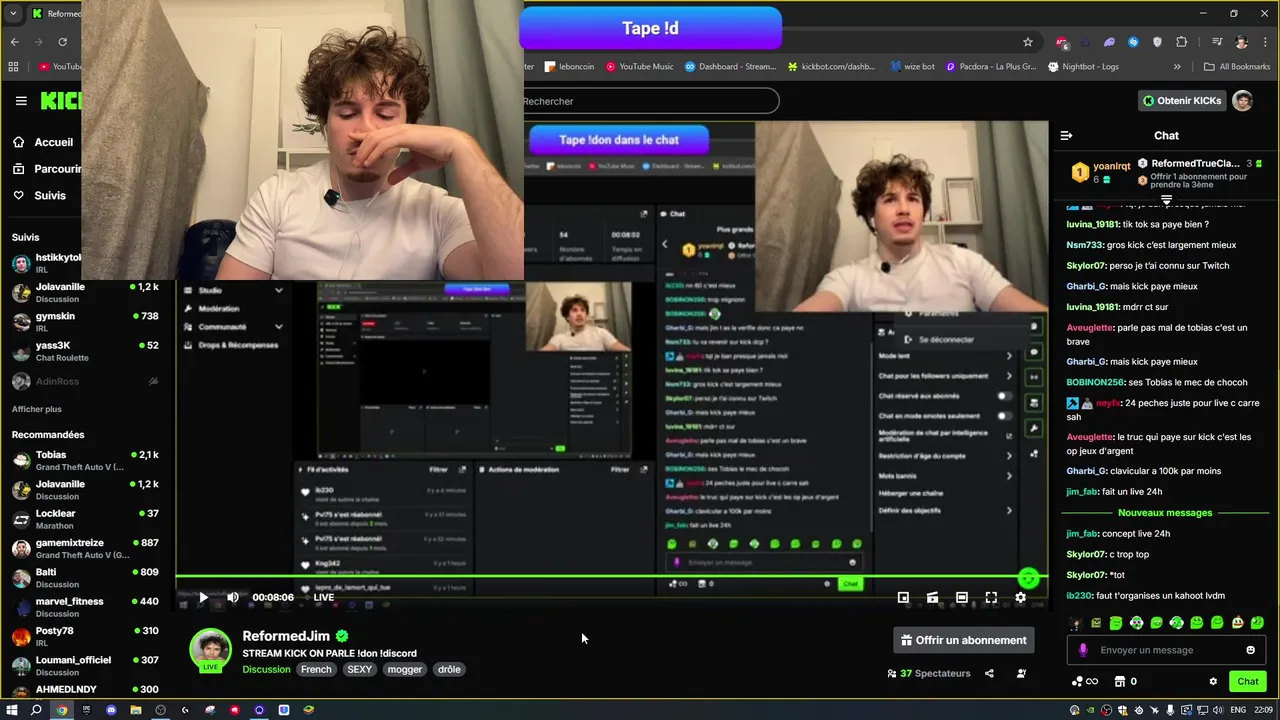Click the Rechercher search field
Image resolution: width=1280 pixels, height=720 pixels.
650,101
